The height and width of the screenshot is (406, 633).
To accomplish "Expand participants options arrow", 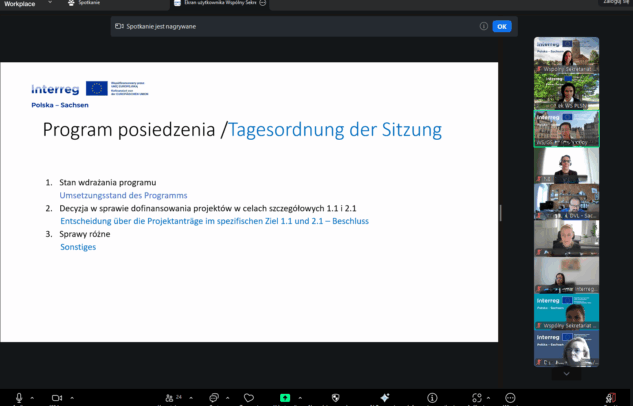I will tap(191, 398).
